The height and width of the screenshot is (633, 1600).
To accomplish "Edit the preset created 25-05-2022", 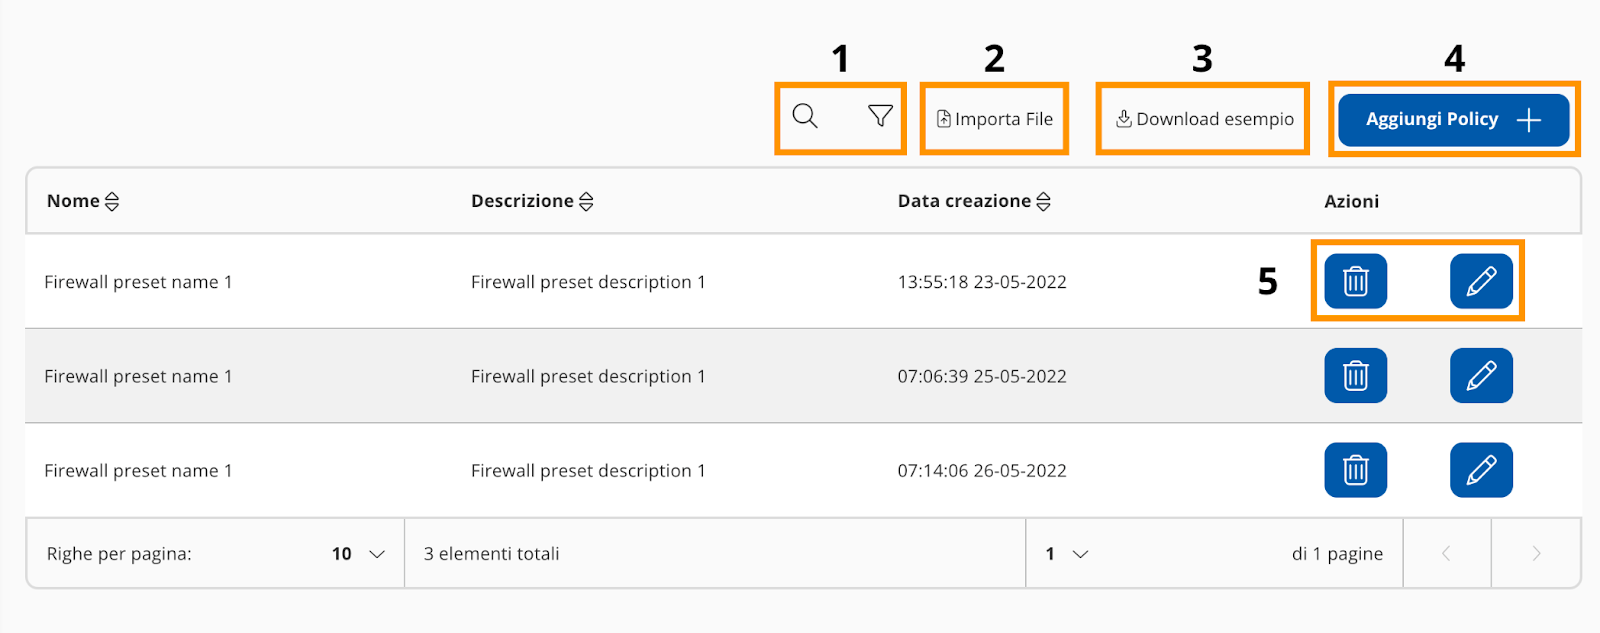I will (1481, 376).
